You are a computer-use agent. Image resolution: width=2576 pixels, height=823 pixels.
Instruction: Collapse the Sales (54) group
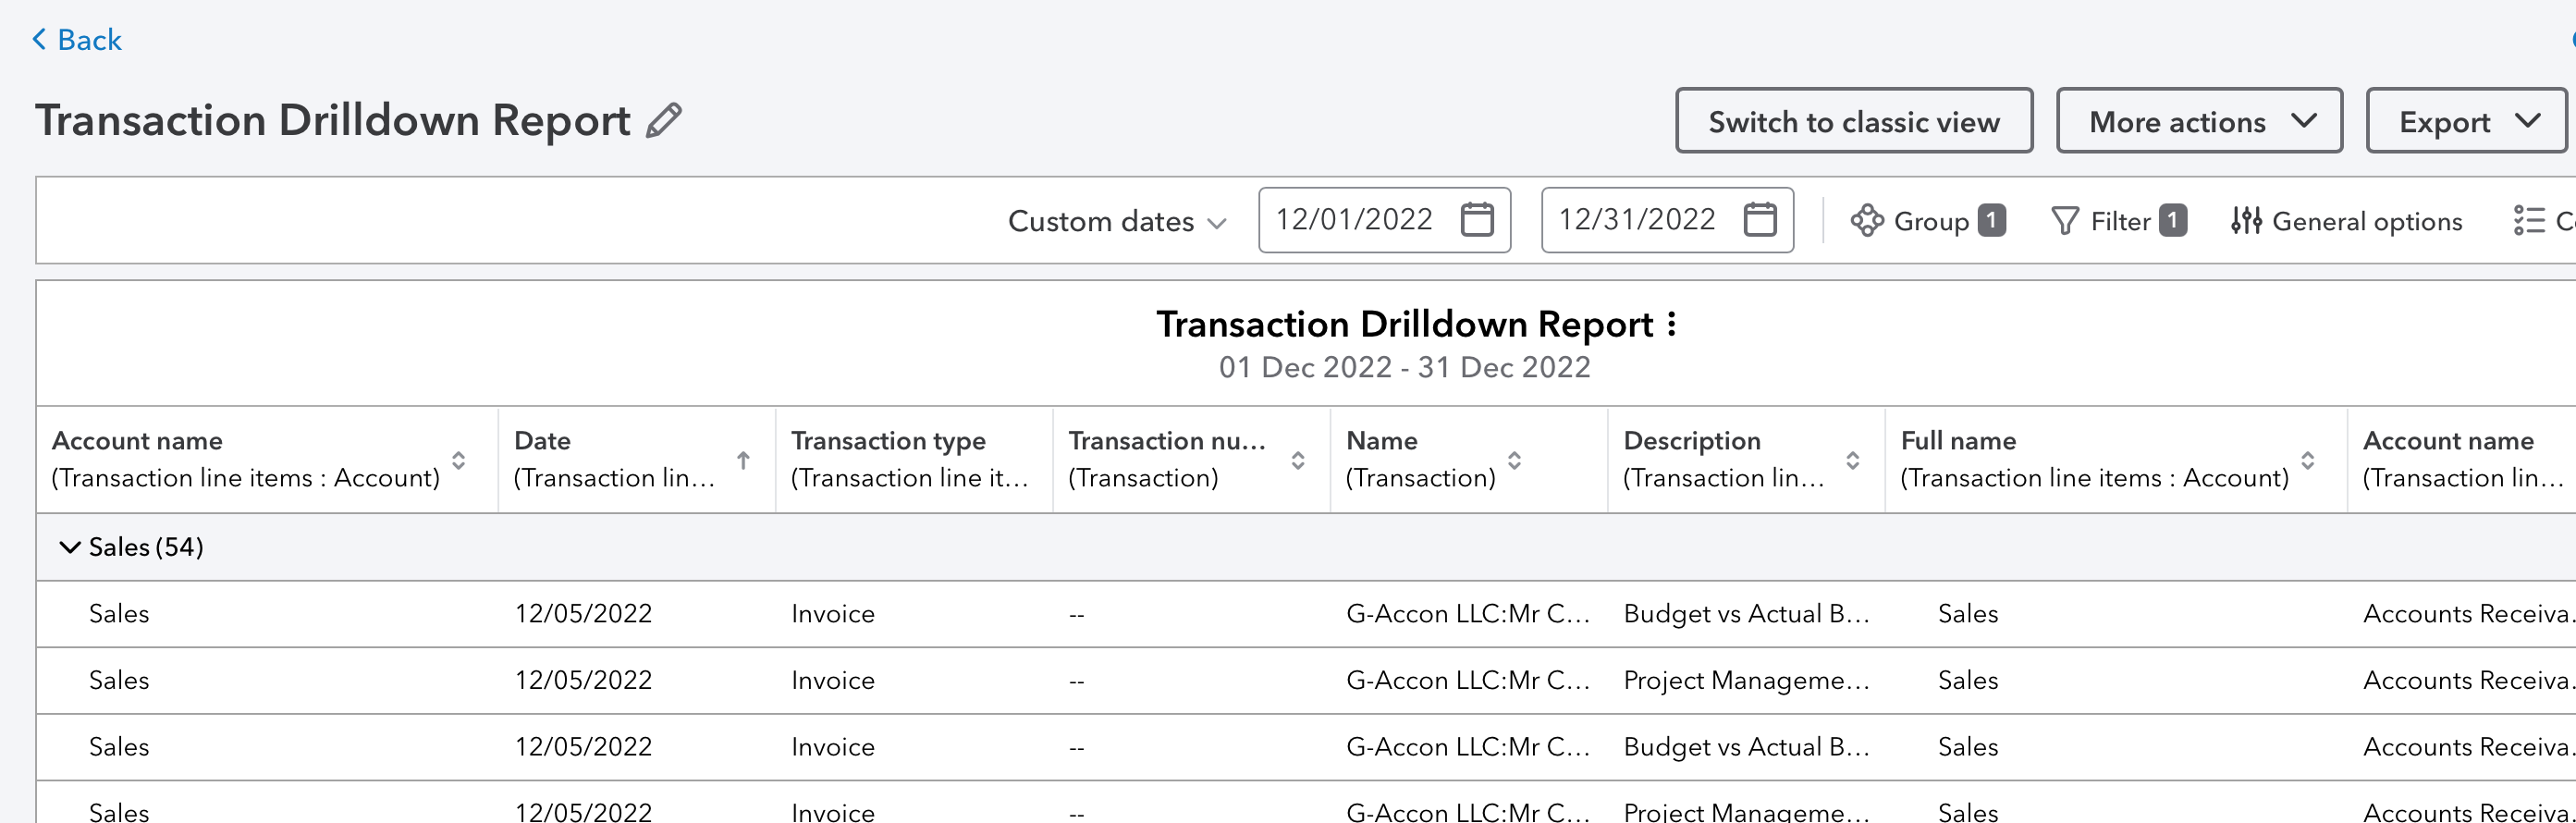[69, 547]
